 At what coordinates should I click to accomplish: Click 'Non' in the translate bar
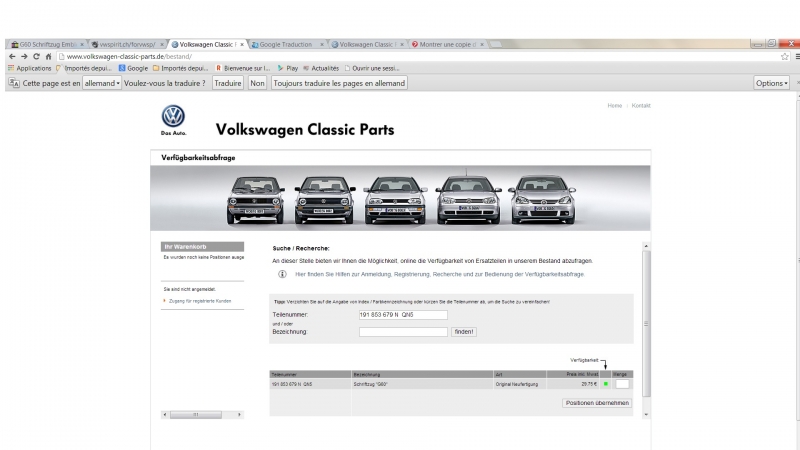pyautogui.click(x=257, y=83)
